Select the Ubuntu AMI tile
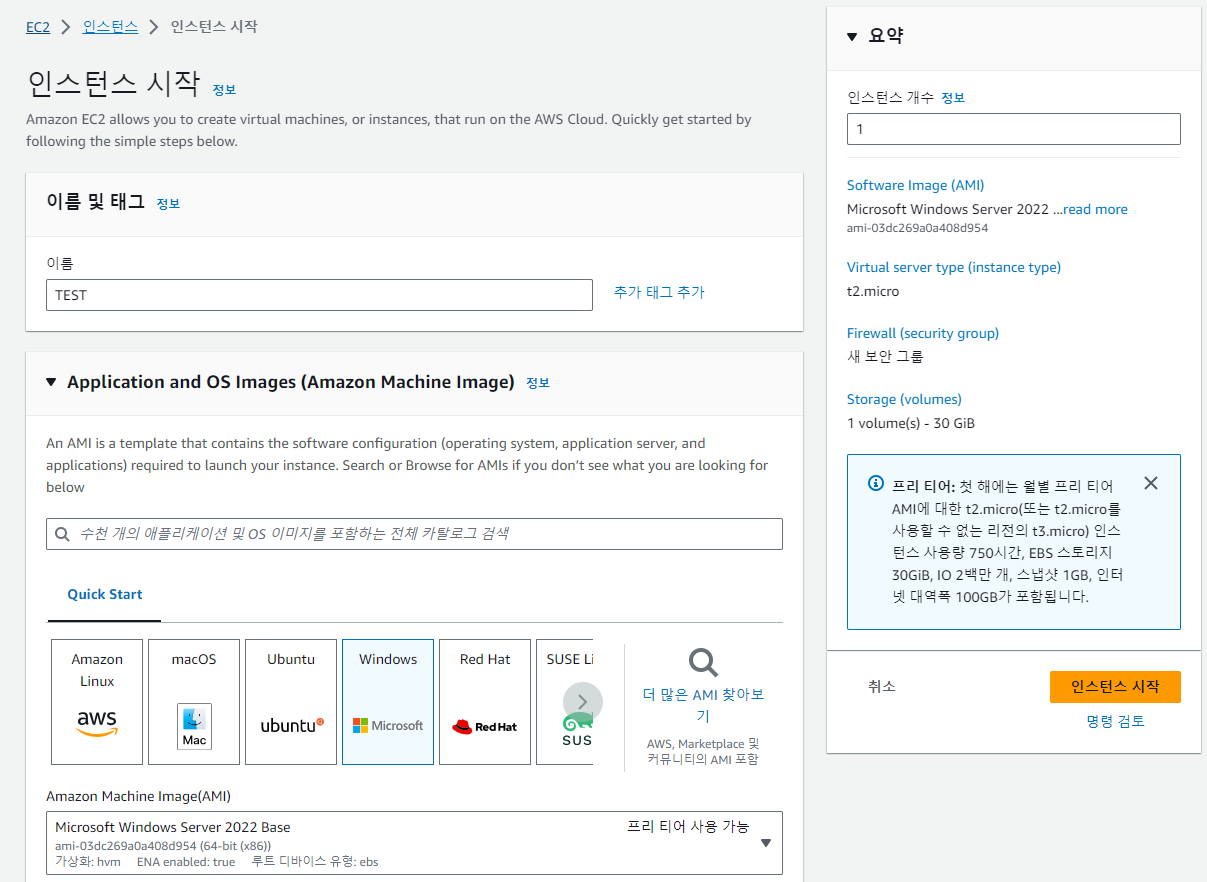Image resolution: width=1207 pixels, height=882 pixels. (291, 702)
